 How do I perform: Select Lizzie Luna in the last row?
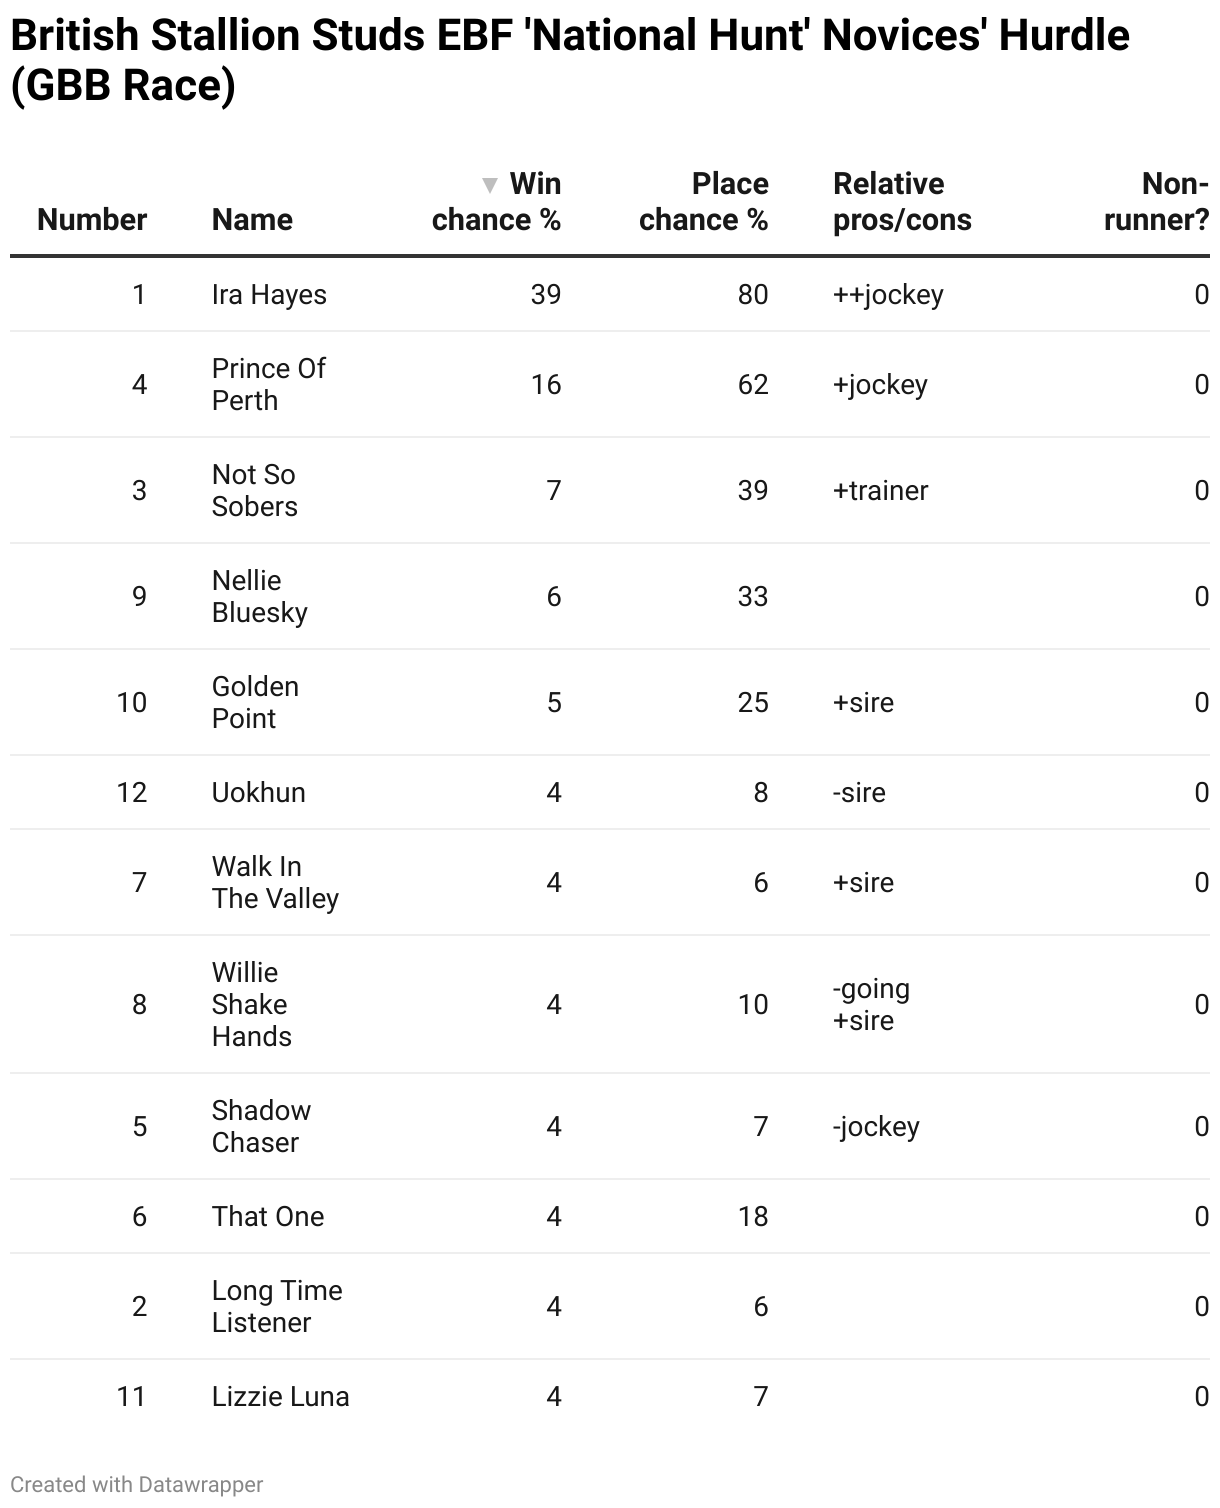(x=280, y=1397)
